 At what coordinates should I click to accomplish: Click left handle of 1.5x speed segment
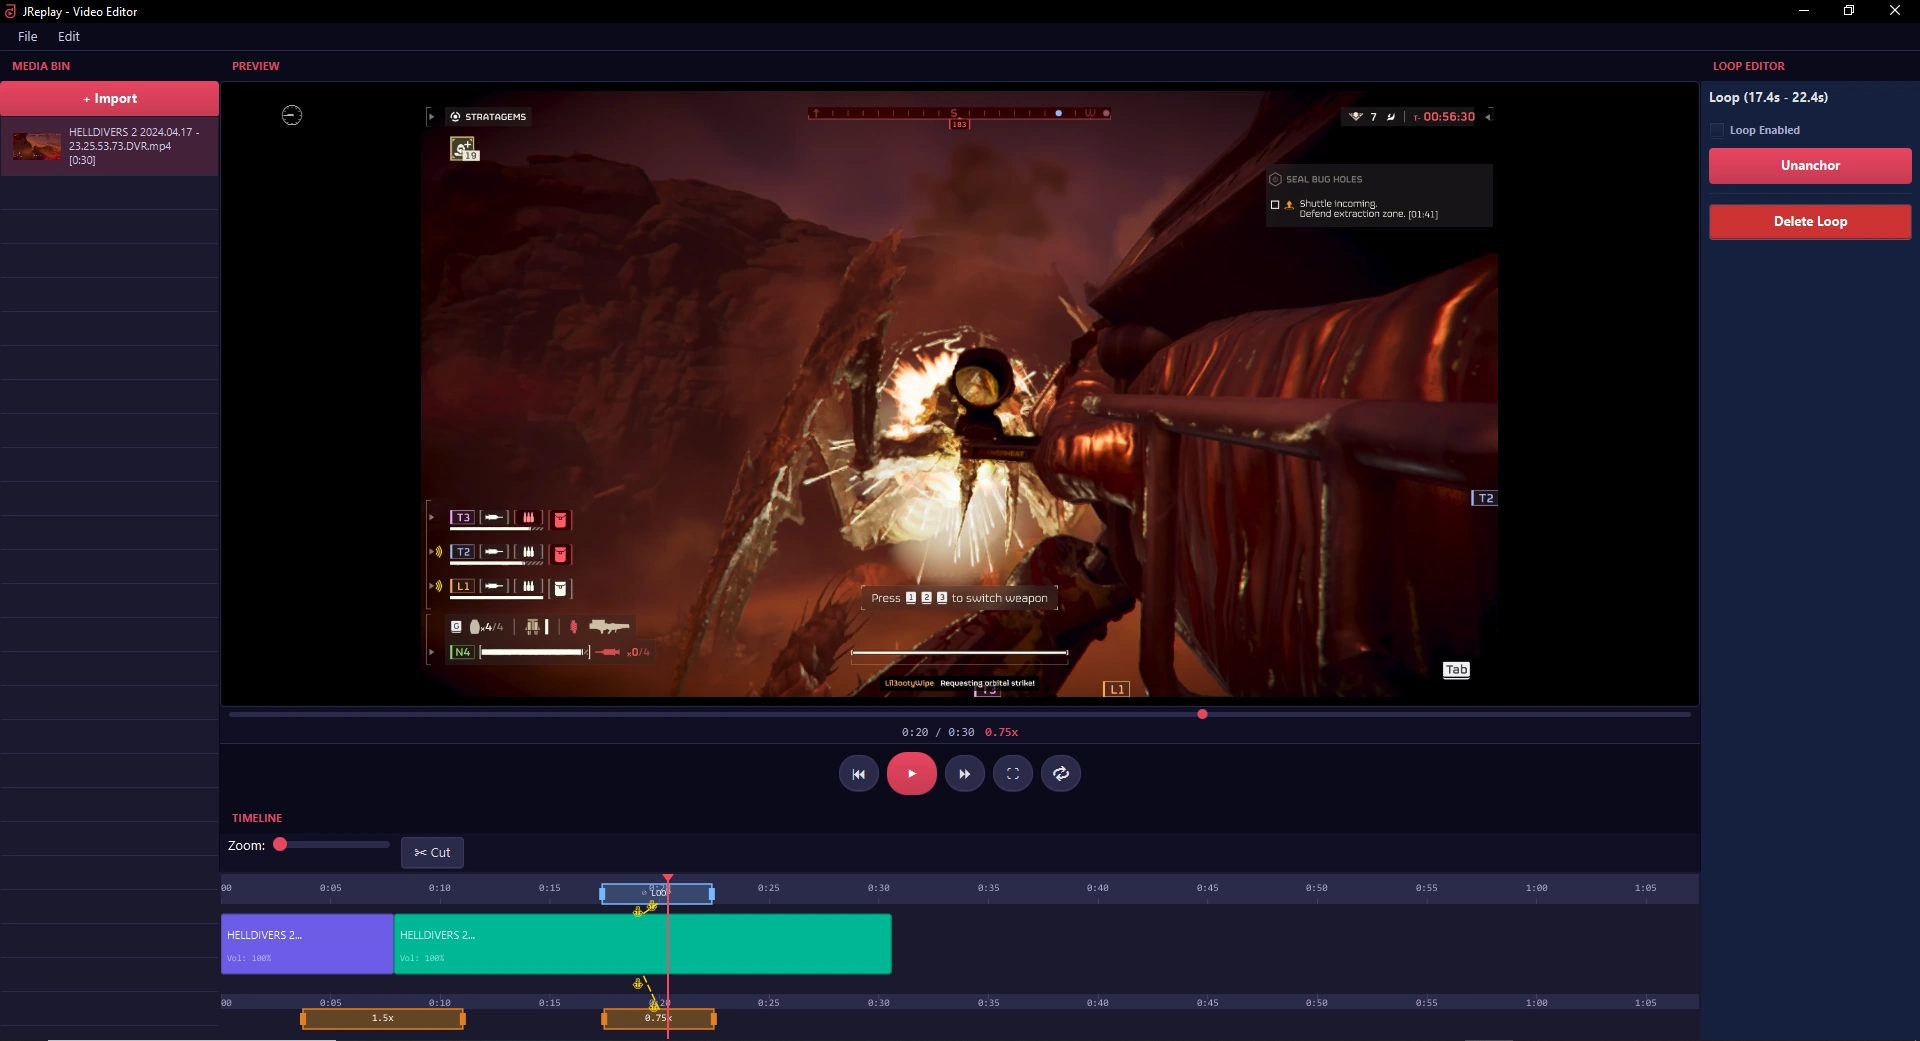click(304, 1018)
